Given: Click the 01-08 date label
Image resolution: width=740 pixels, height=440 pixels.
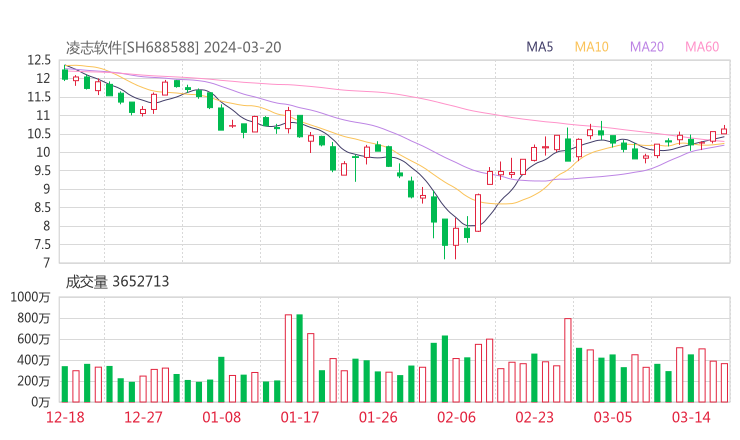Looking at the screenshot, I should click(x=221, y=417).
